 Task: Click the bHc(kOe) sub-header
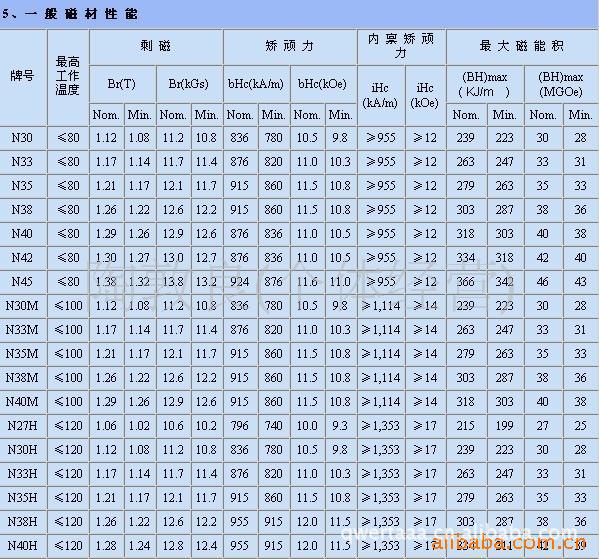click(323, 84)
